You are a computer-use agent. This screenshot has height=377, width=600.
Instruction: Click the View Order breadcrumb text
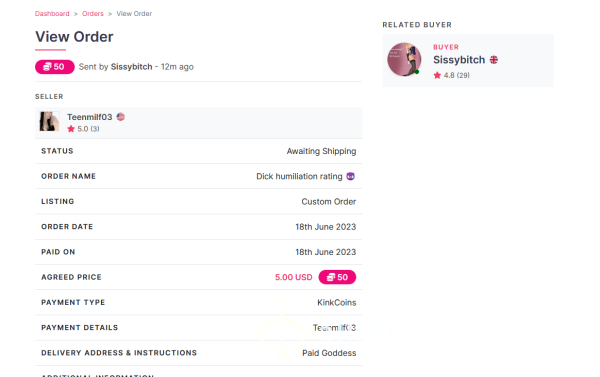coord(134,14)
